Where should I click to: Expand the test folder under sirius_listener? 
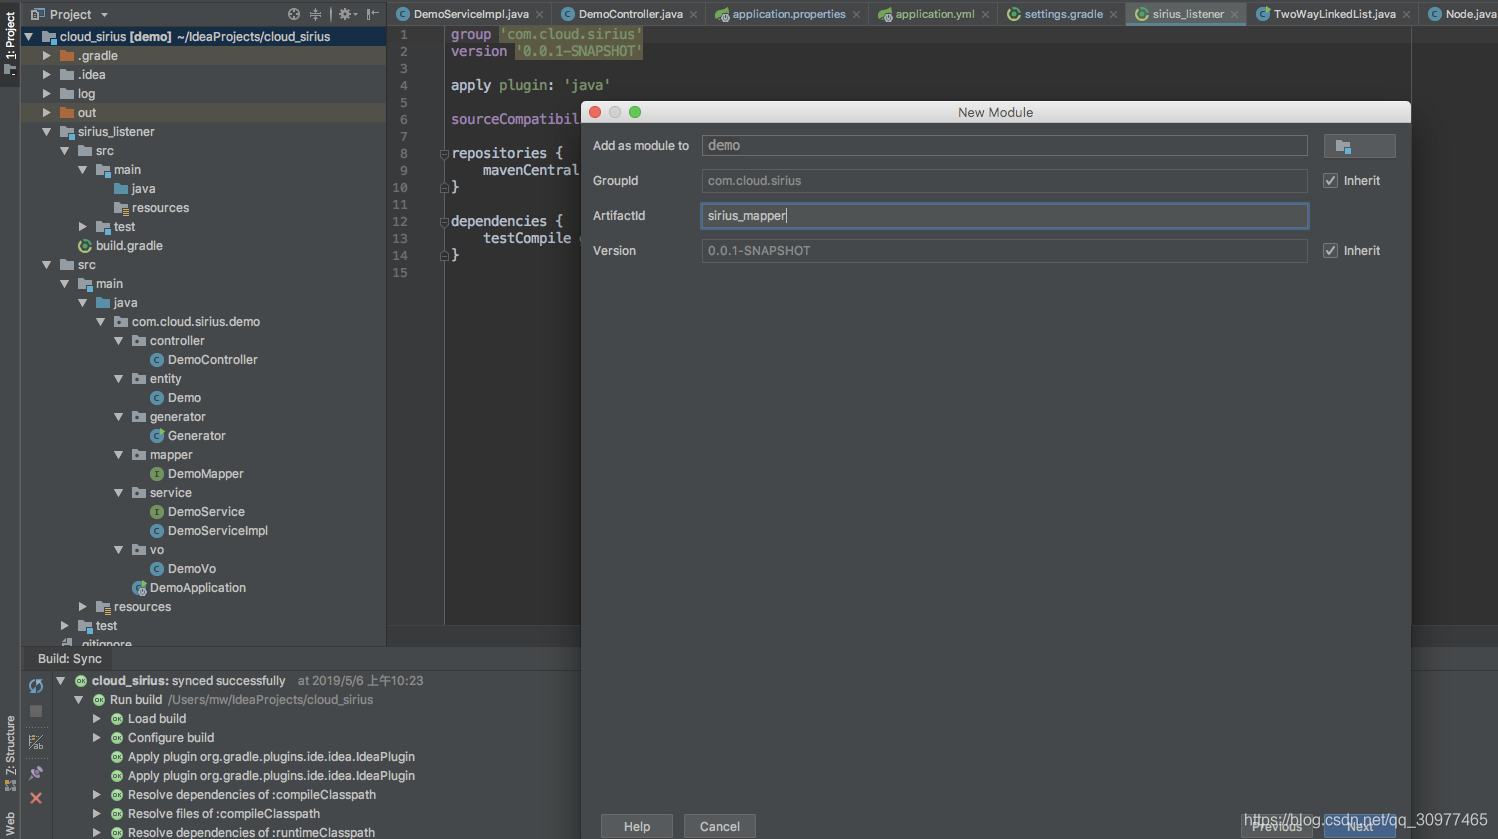point(82,227)
